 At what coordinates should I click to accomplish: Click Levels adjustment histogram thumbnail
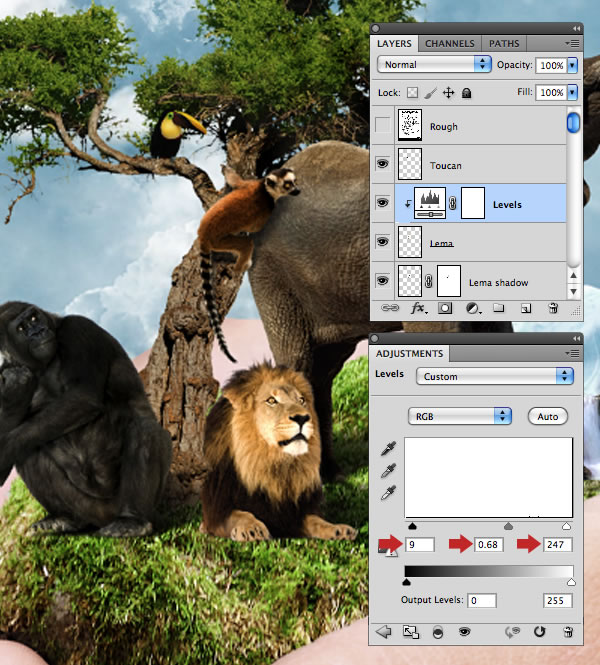click(430, 203)
